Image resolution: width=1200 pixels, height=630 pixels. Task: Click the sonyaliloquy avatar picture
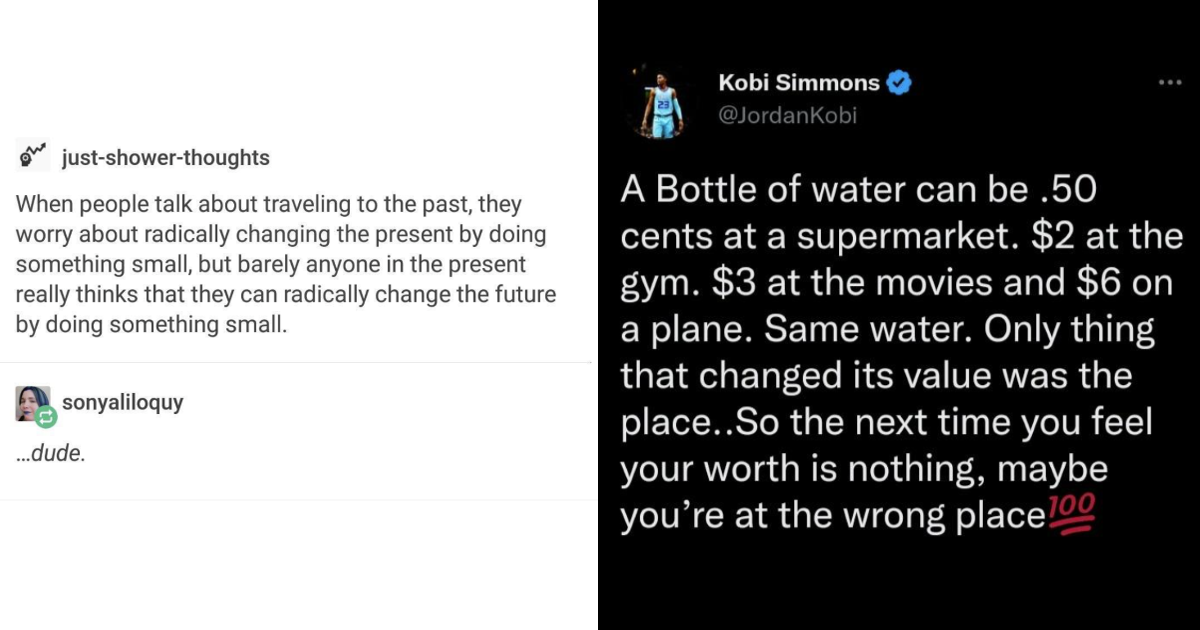pyautogui.click(x=33, y=400)
